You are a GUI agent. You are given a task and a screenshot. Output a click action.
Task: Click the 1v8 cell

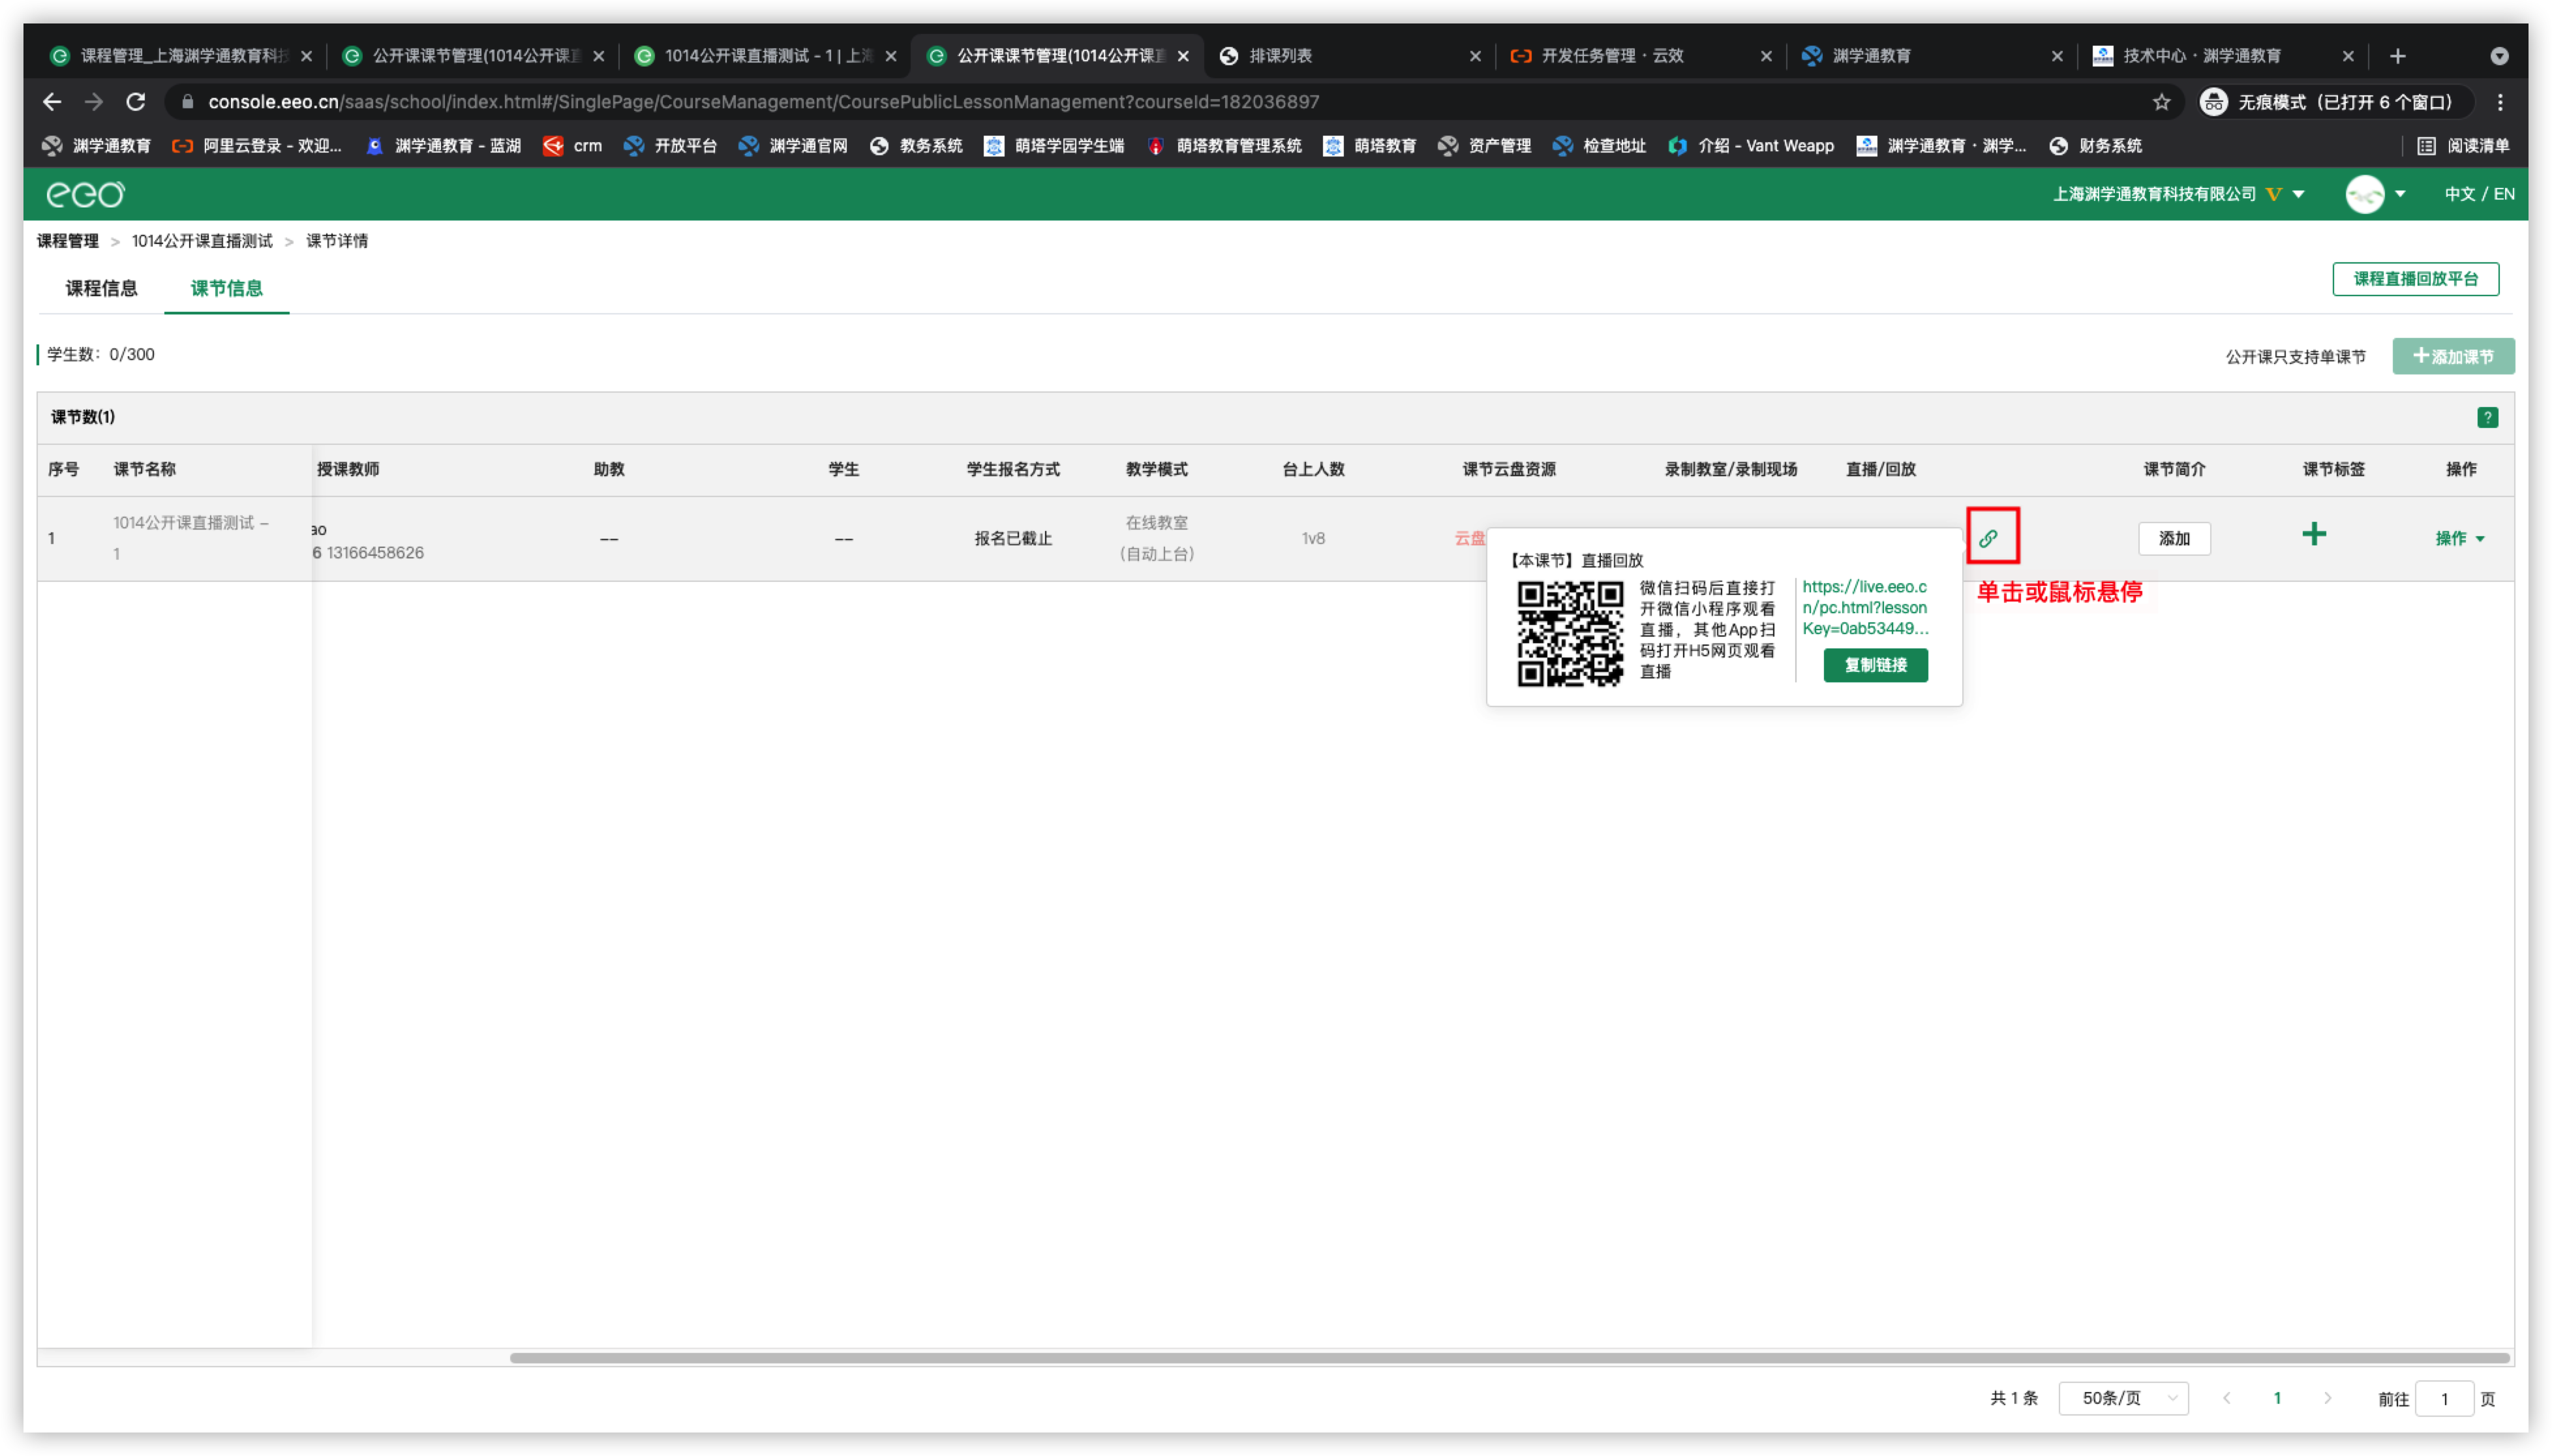(1313, 538)
